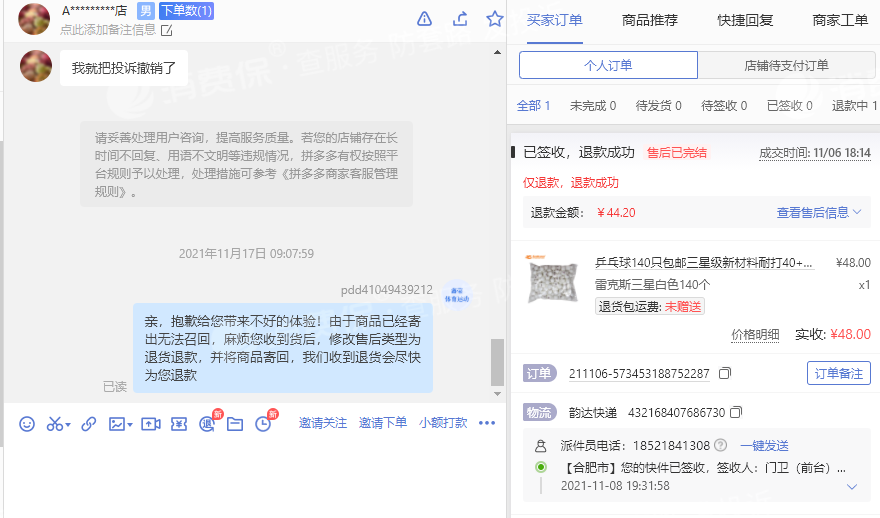
Task: Star this conversation
Action: [494, 19]
